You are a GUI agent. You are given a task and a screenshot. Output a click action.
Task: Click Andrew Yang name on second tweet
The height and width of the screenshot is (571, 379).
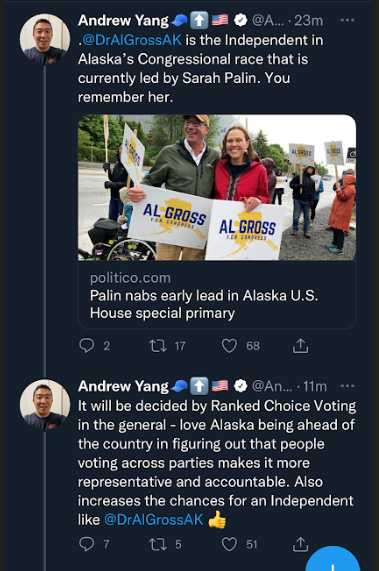123,386
